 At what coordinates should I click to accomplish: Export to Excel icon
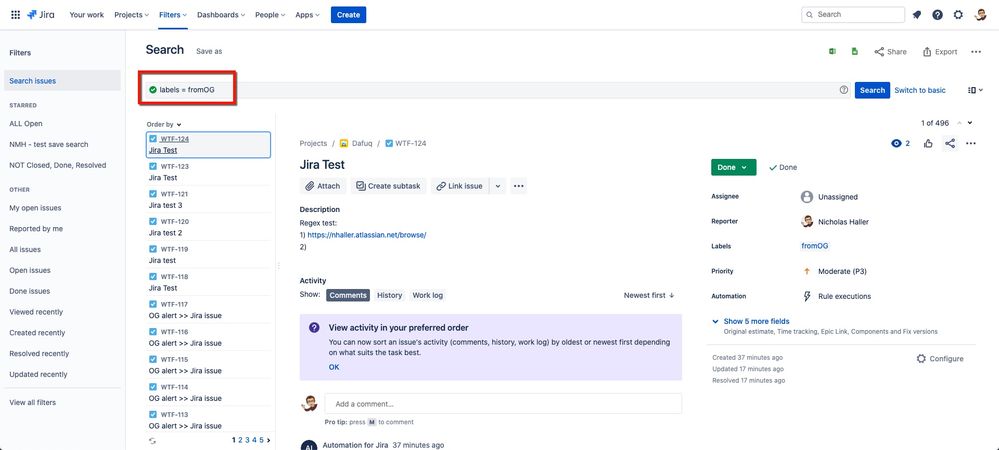click(x=832, y=52)
